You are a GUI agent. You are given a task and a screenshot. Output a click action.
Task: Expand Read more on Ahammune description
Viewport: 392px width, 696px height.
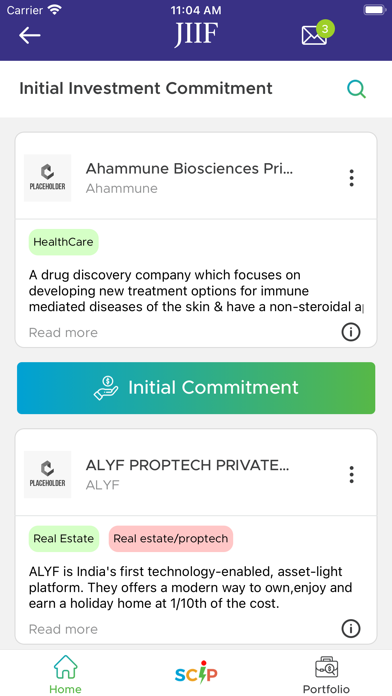63,332
